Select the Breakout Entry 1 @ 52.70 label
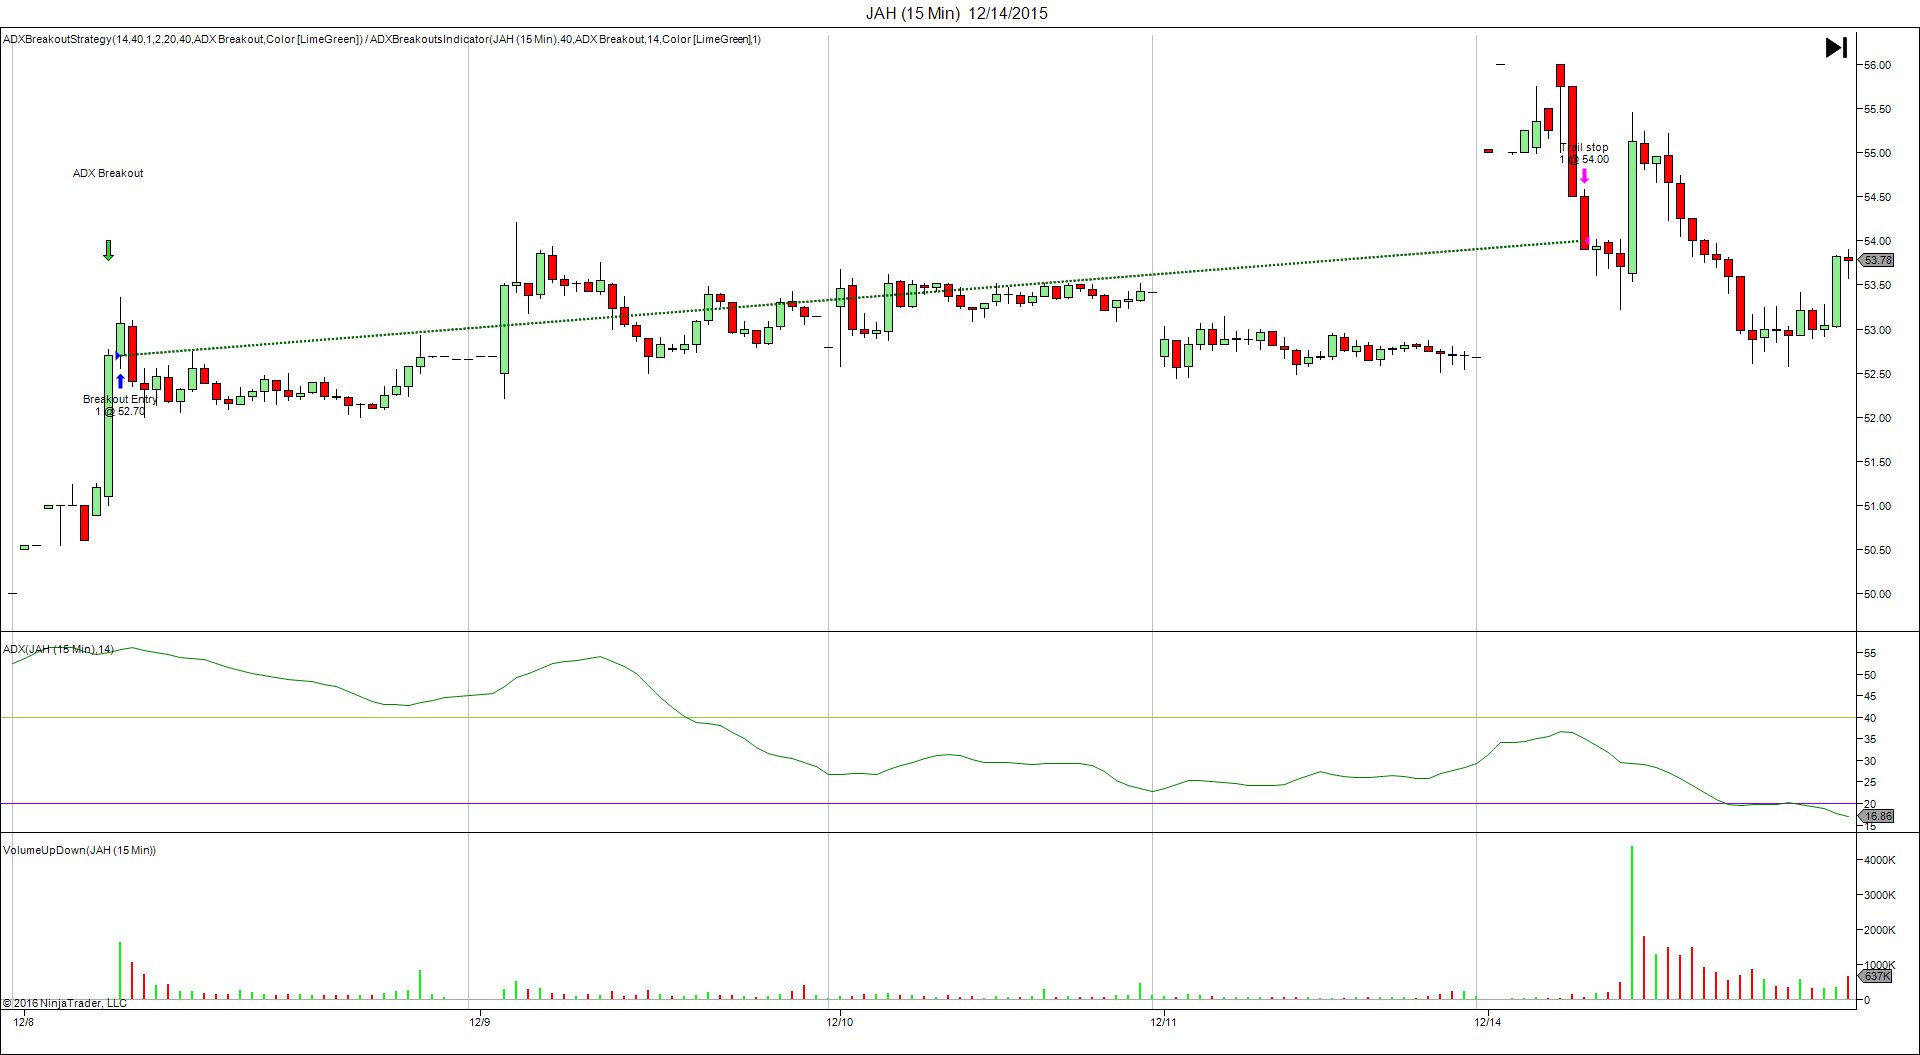The height and width of the screenshot is (1055, 1920). [x=120, y=405]
